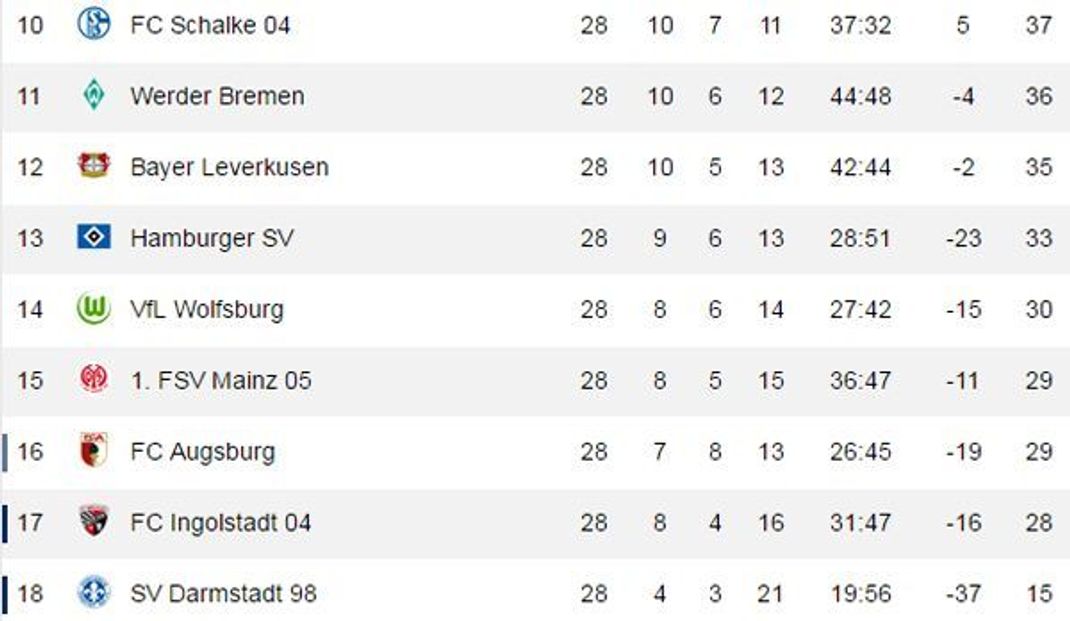
Task: Click the Bayer Leverkusen team name
Action: pyautogui.click(x=229, y=167)
